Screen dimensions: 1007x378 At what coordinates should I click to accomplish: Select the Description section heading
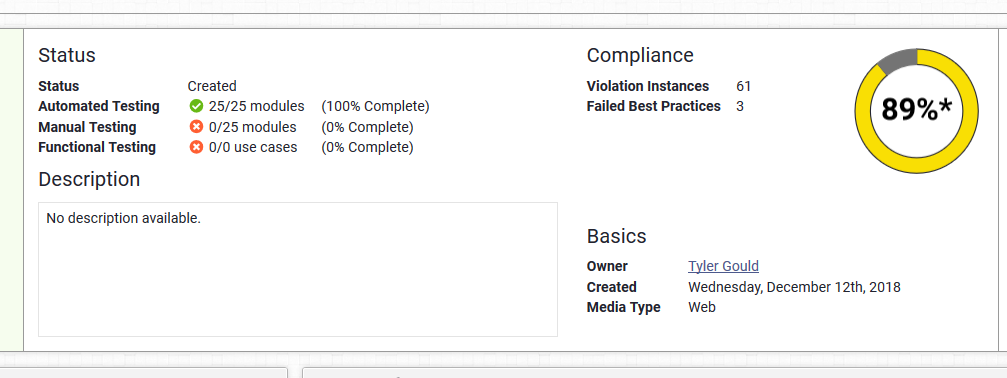(89, 179)
